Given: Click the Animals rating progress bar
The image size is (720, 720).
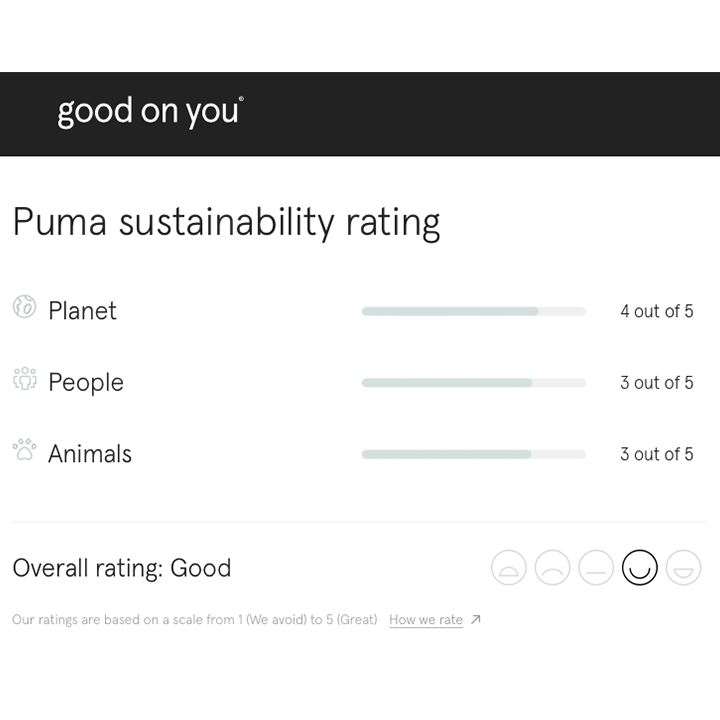Looking at the screenshot, I should pos(474,454).
